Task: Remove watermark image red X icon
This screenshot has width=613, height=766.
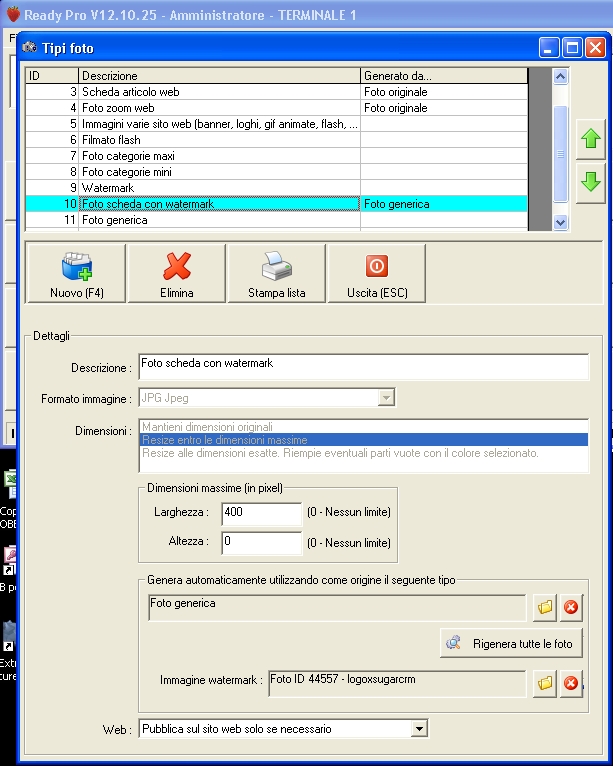Action: click(x=571, y=683)
